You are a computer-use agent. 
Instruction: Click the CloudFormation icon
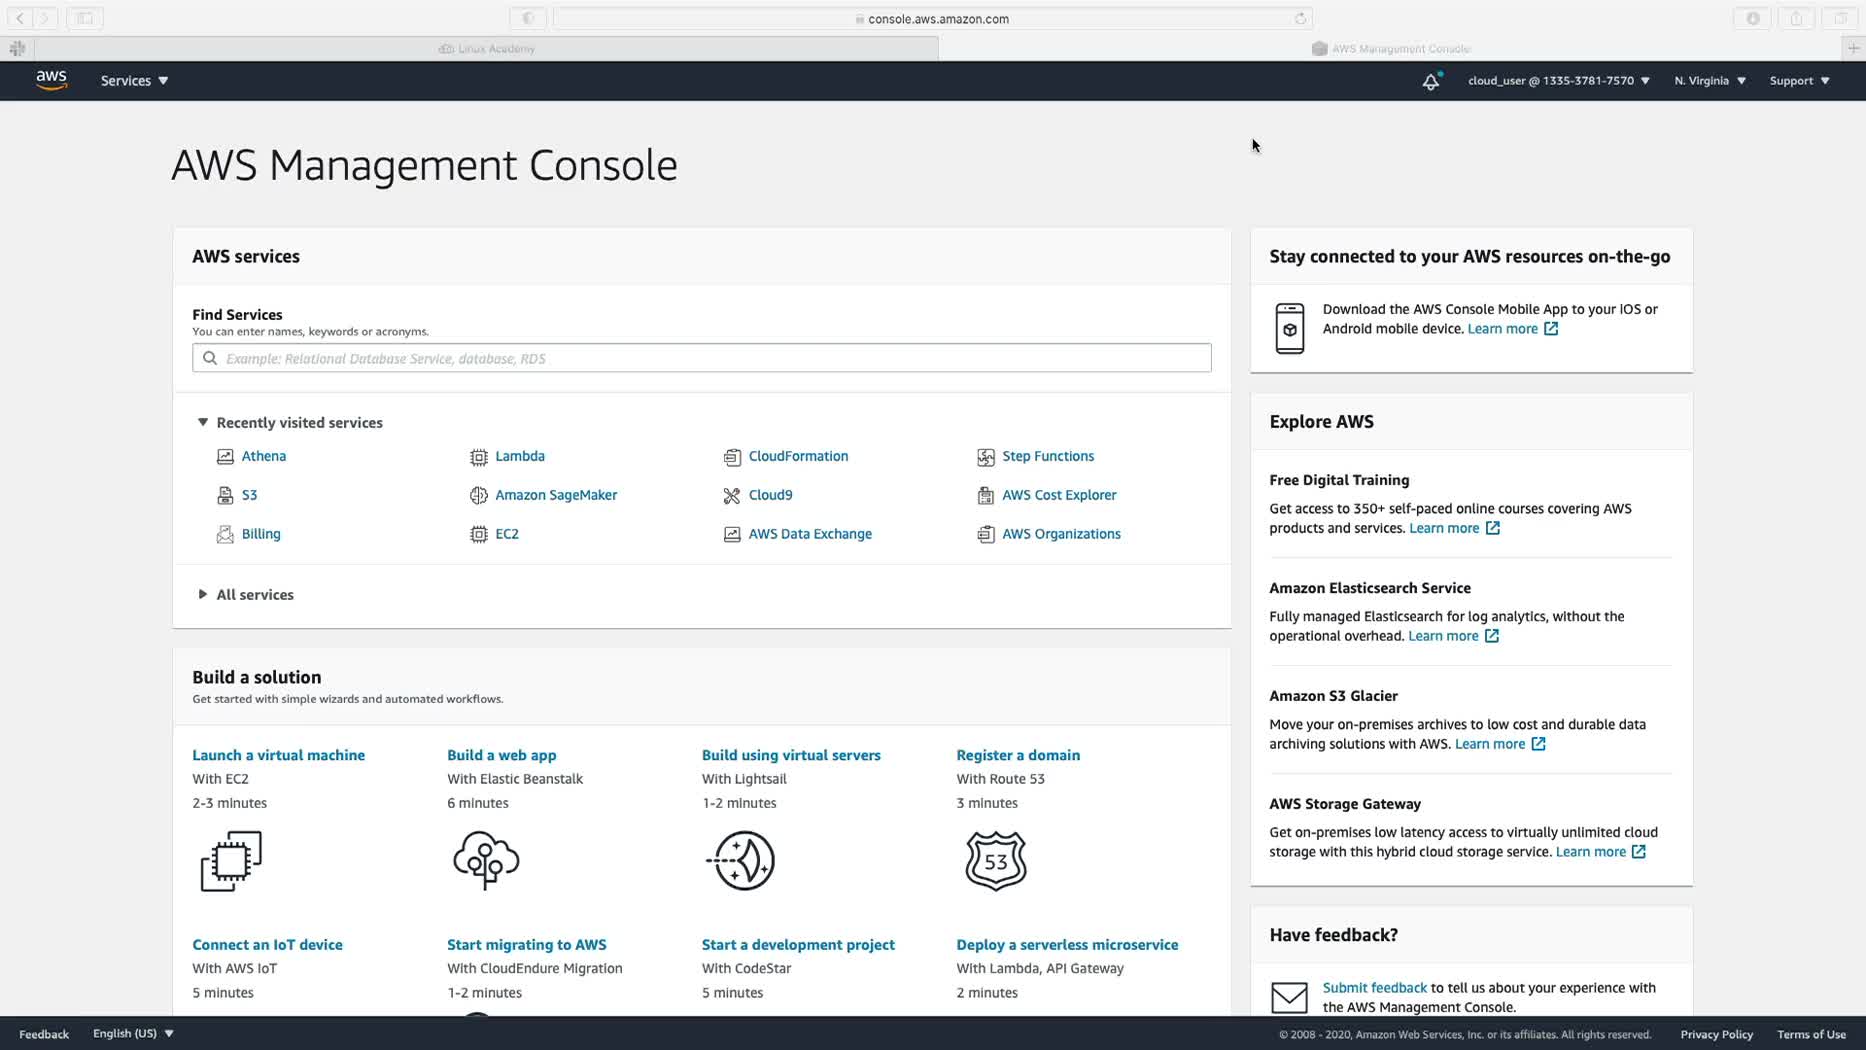point(732,457)
